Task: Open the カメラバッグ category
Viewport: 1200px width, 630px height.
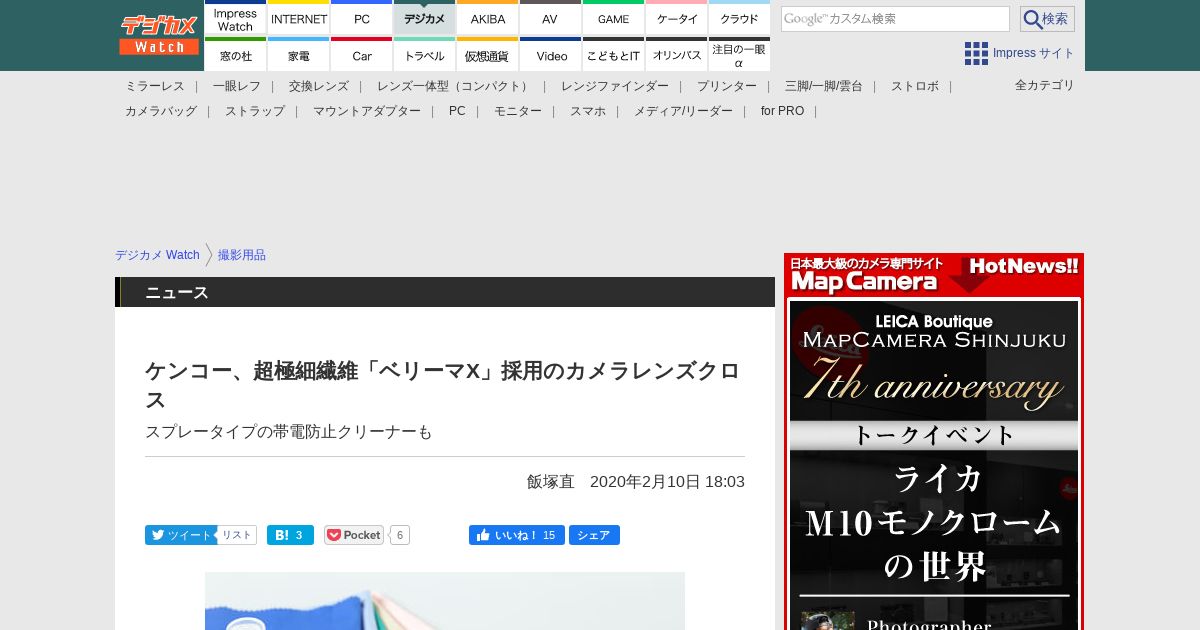Action: pos(161,111)
